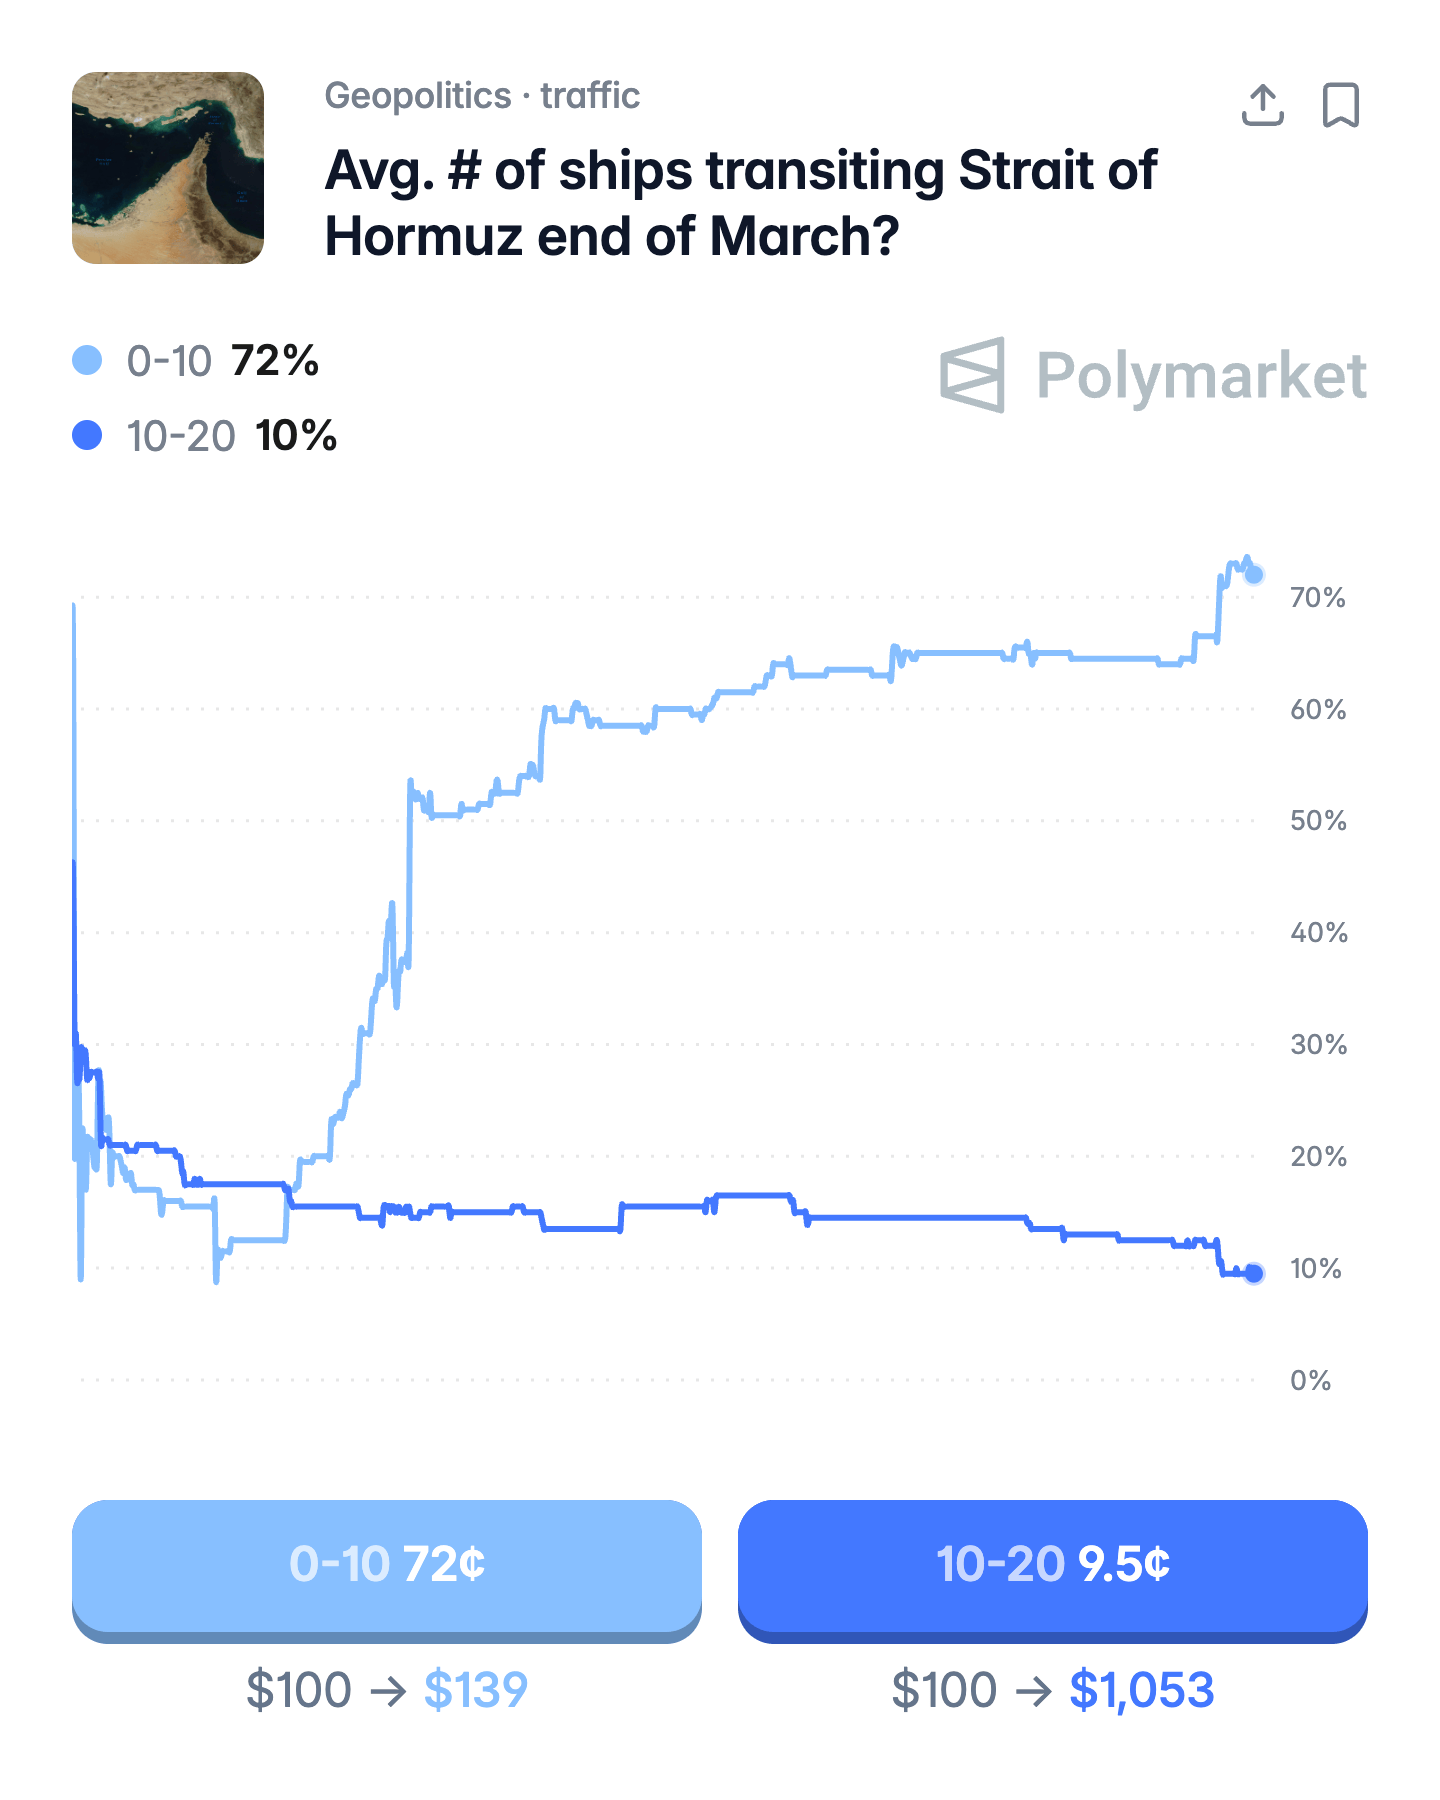This screenshot has width=1440, height=1800.
Task: Open the Strait of Hormuz satellite thumbnail
Action: click(x=168, y=168)
